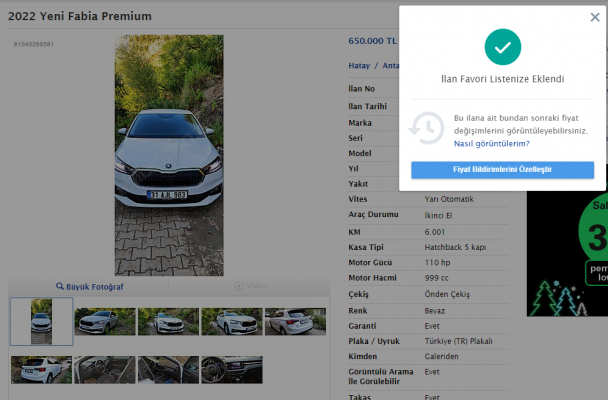Screen dimensions: 608x400
Task: Click the listing title '2022 Yeni Fabia Premium'
Action: pos(80,16)
